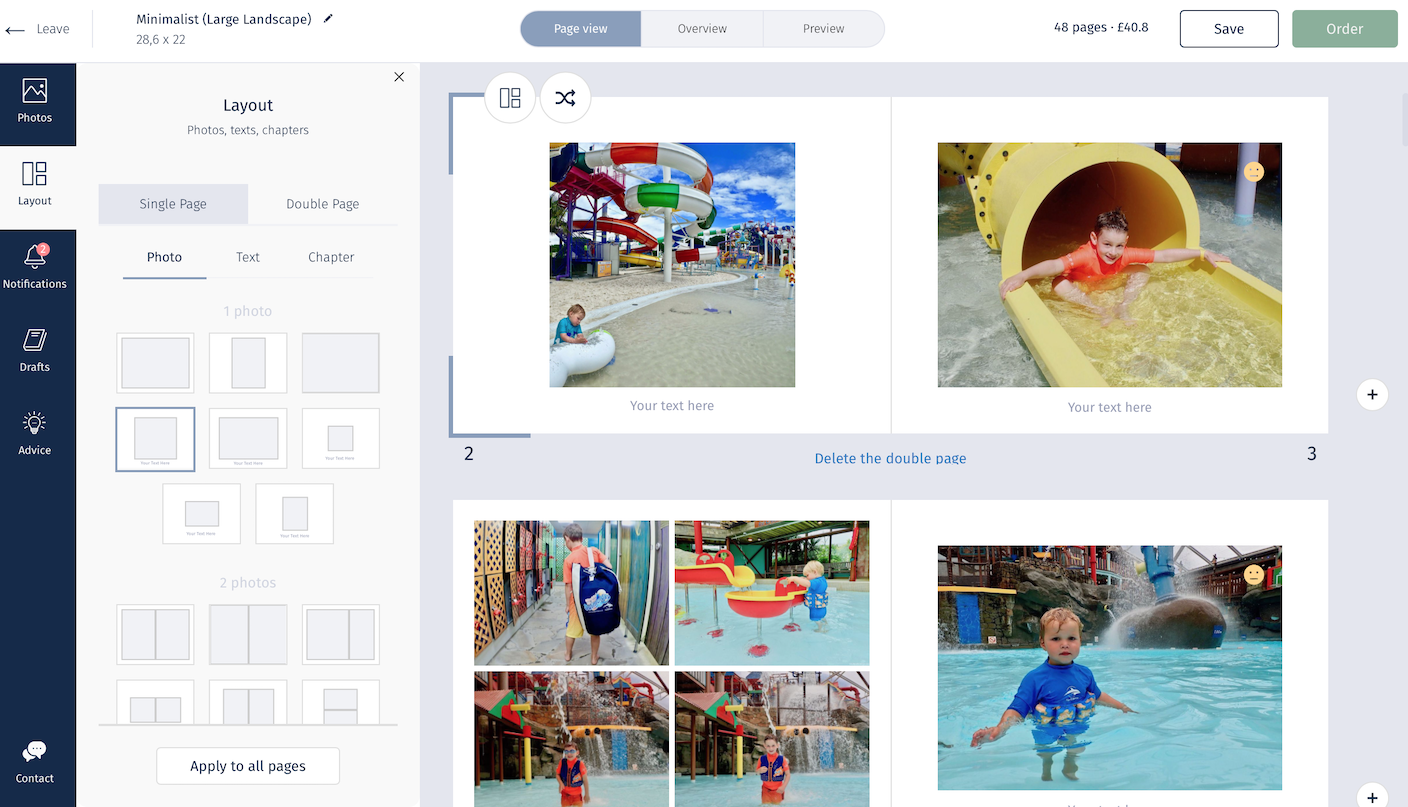
Task: Switch to Double Page layouts
Action: (322, 204)
